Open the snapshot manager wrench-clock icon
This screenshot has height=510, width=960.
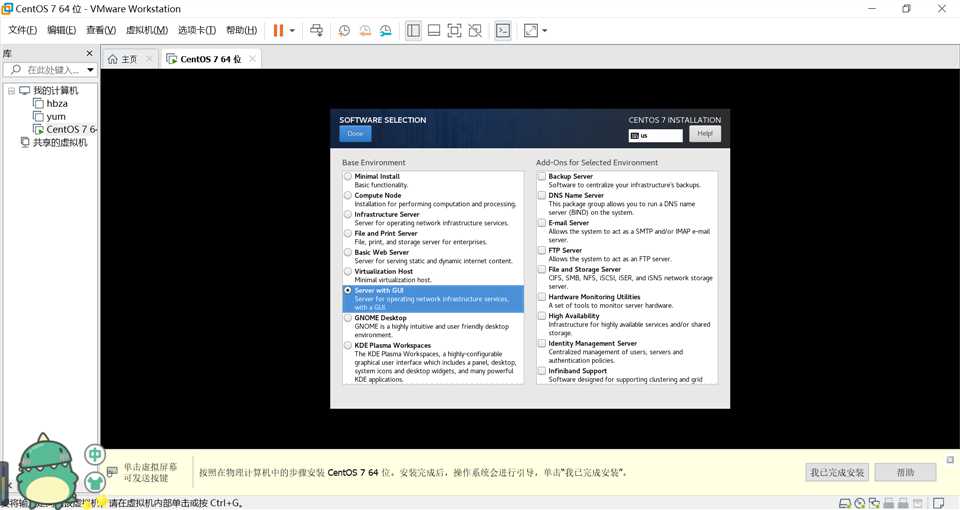point(386,30)
